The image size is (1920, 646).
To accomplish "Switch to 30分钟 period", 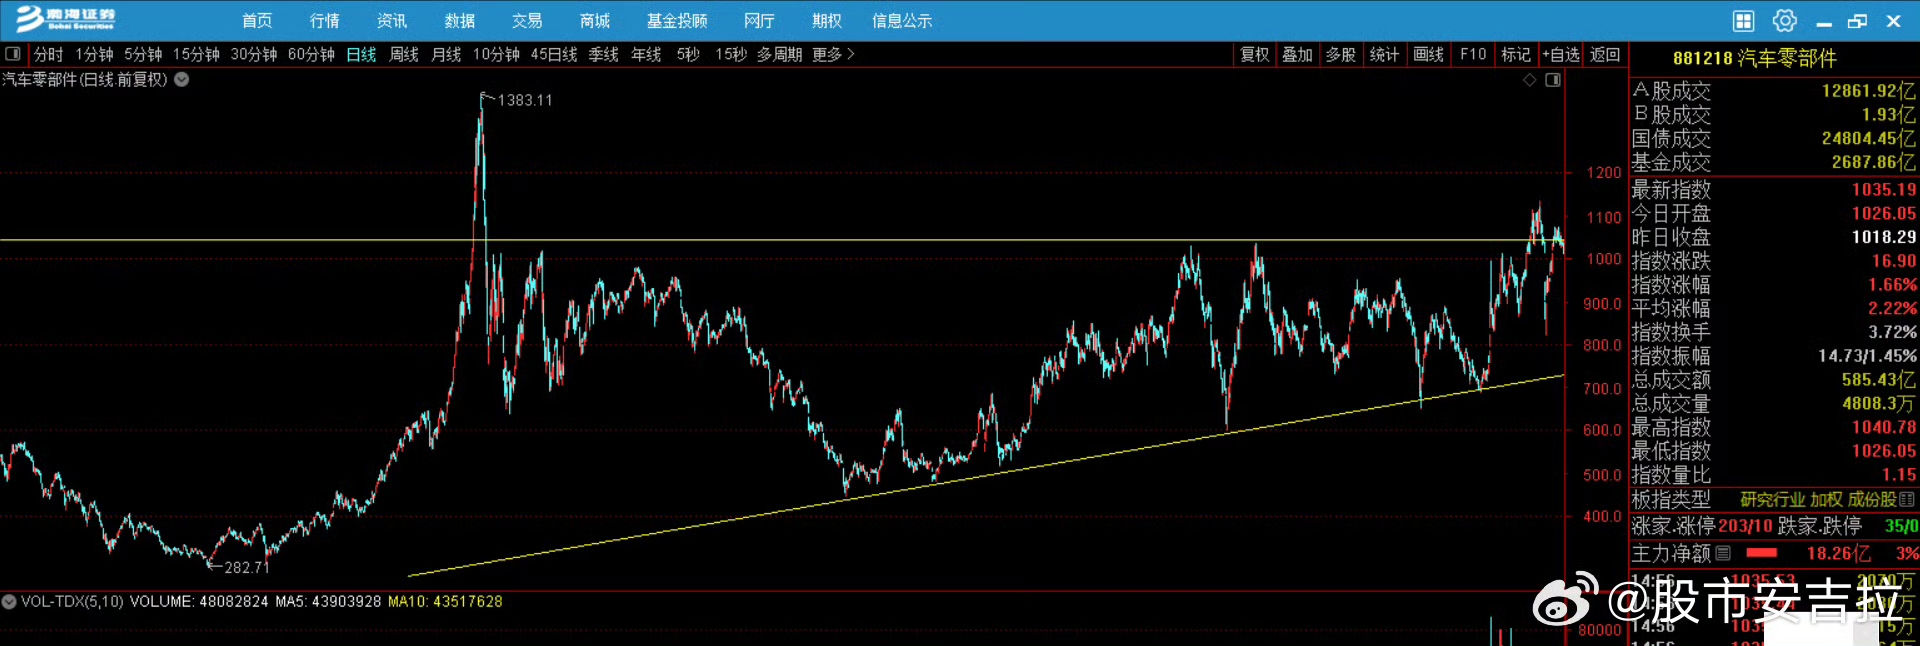I will (x=254, y=54).
